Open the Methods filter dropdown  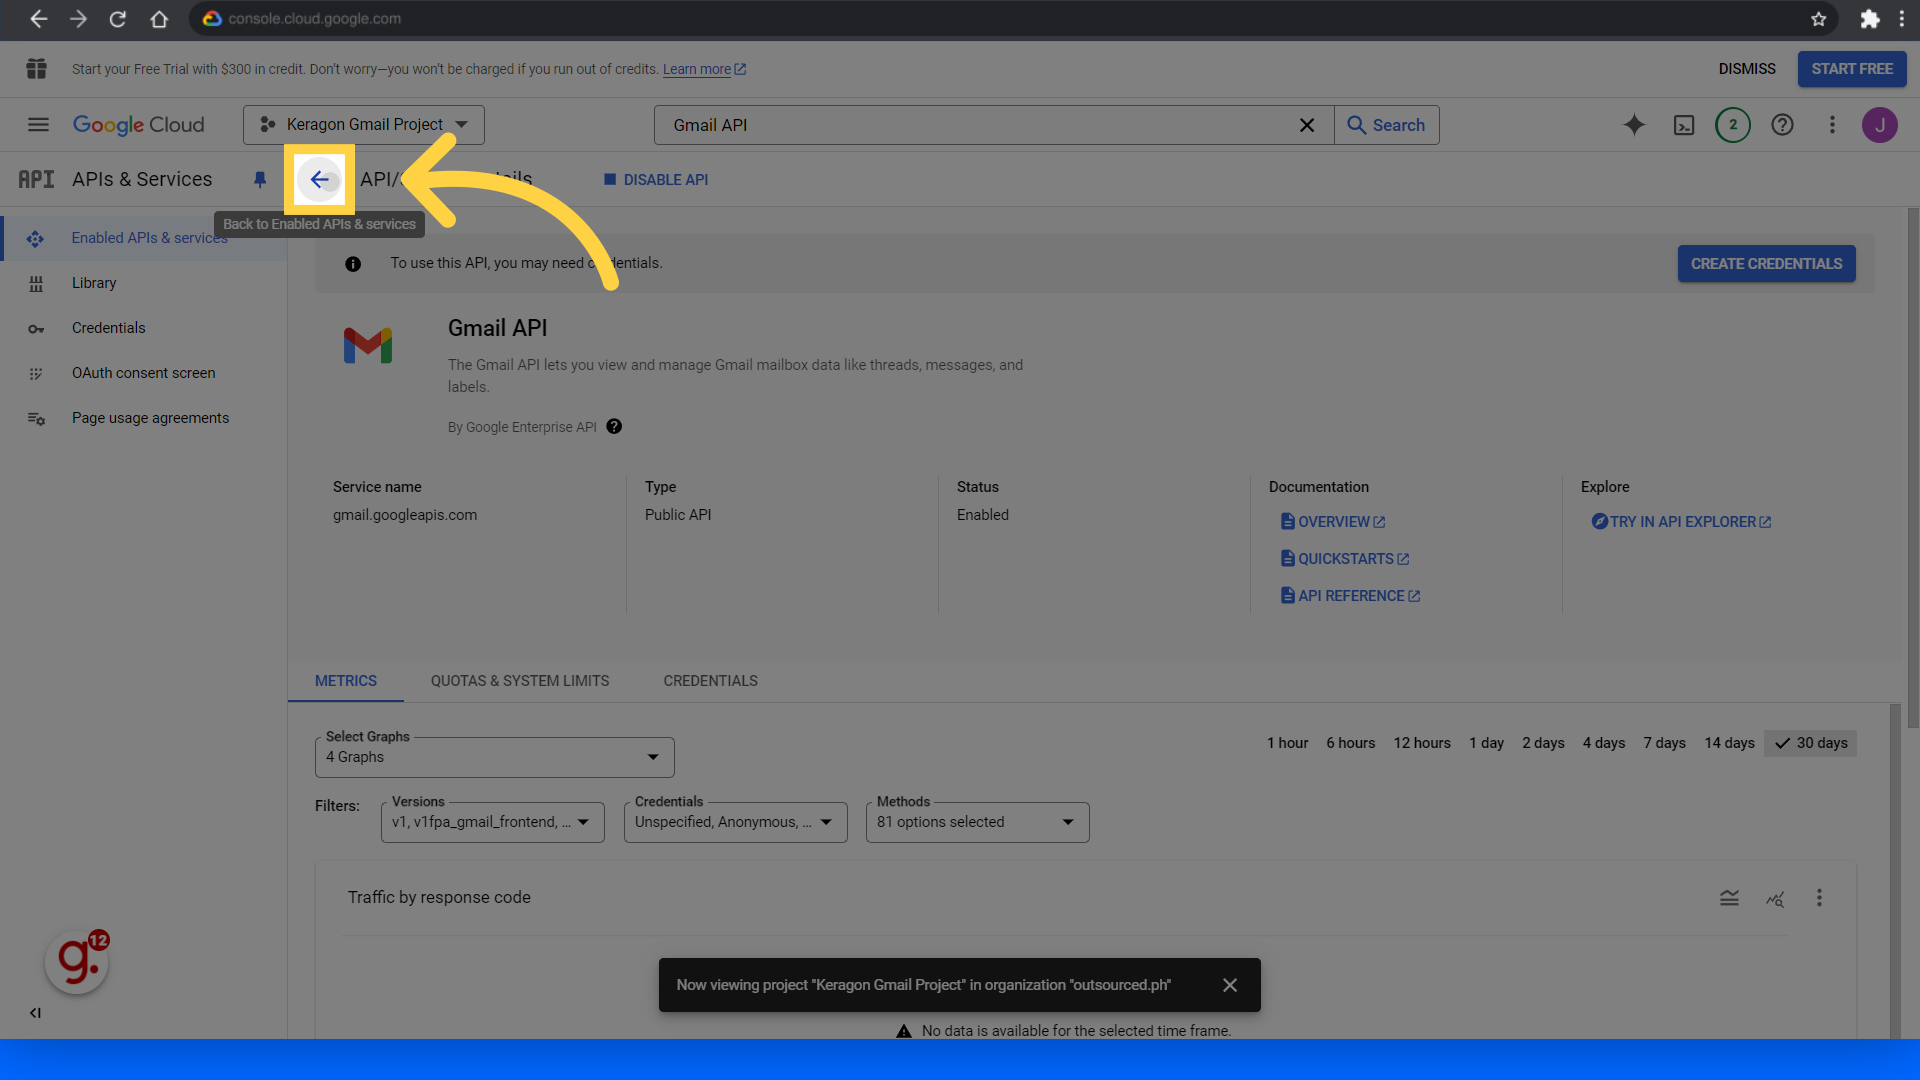(x=978, y=822)
